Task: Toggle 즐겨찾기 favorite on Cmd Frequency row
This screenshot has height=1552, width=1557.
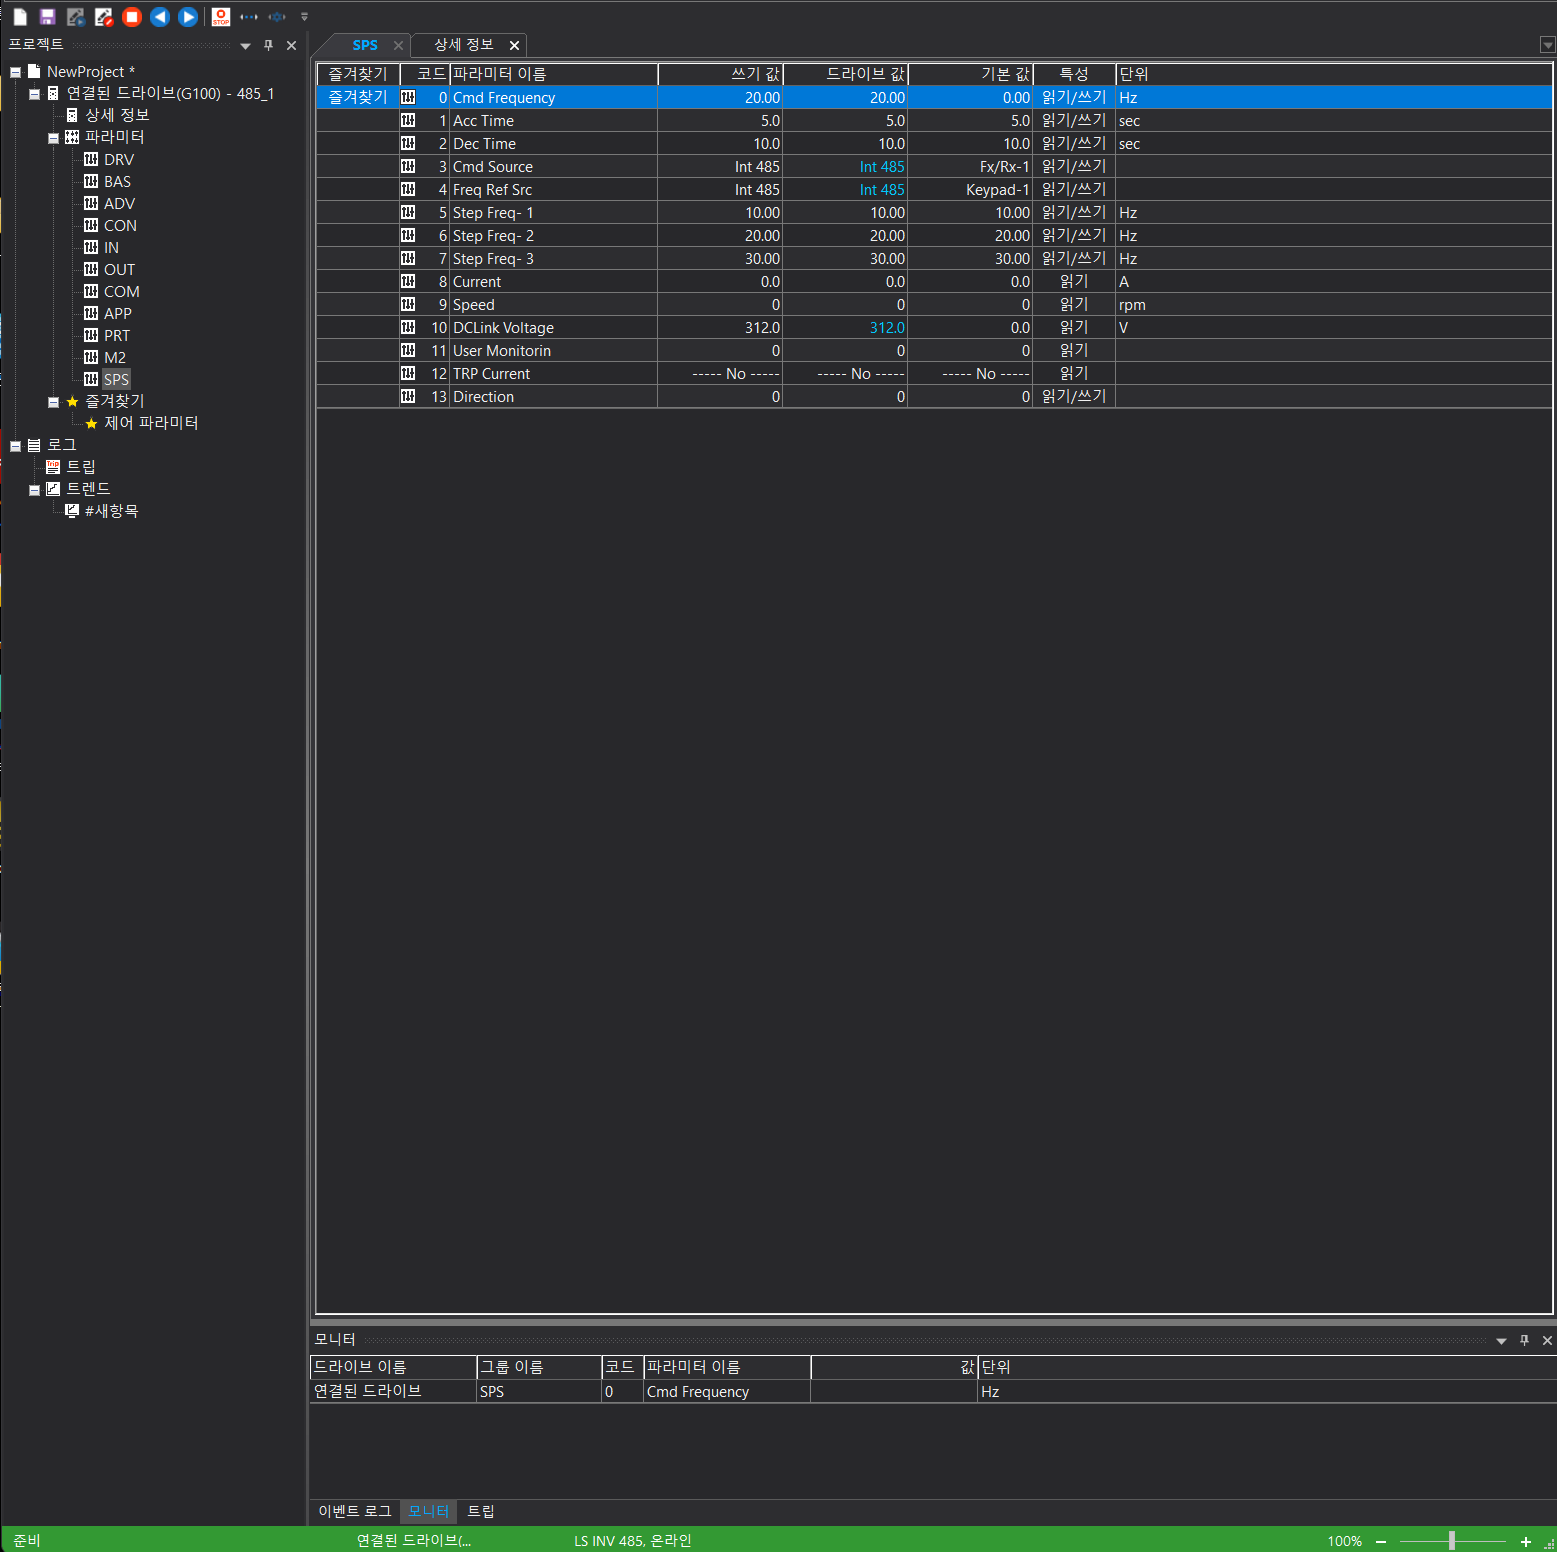Action: pyautogui.click(x=356, y=97)
